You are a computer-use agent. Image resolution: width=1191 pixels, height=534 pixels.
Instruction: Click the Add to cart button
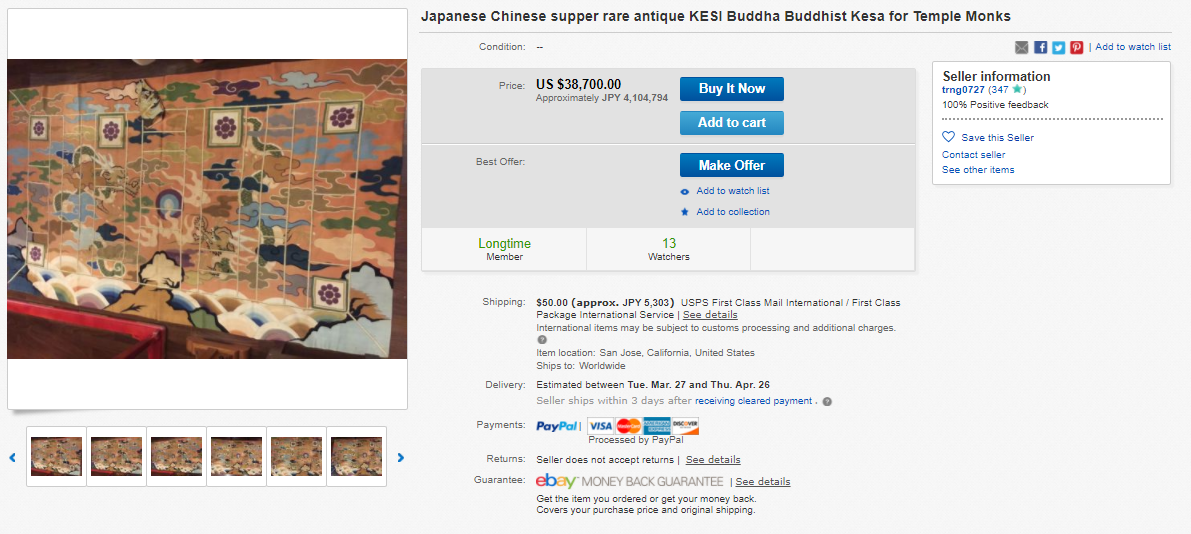click(x=731, y=122)
